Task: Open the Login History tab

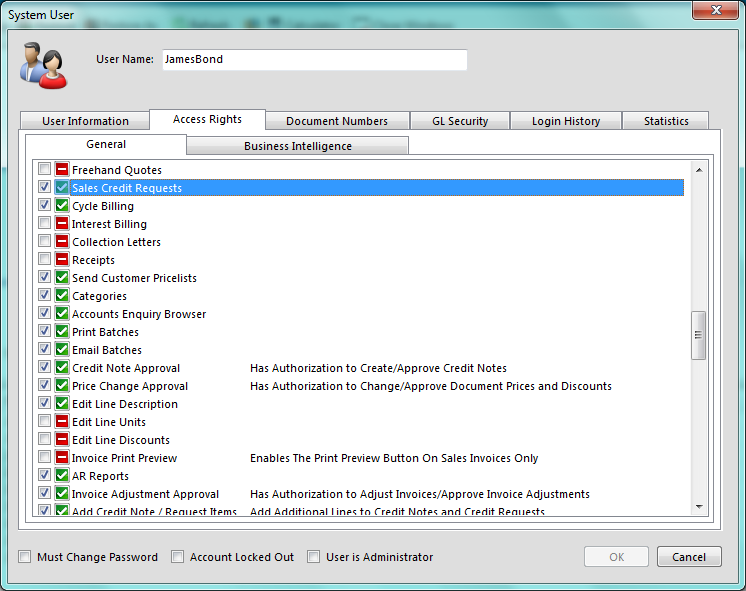Action: [x=565, y=121]
